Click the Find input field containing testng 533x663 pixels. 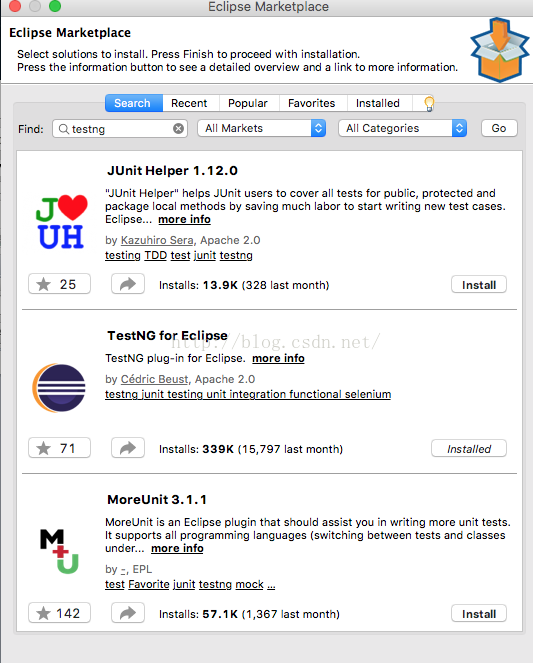[120, 129]
